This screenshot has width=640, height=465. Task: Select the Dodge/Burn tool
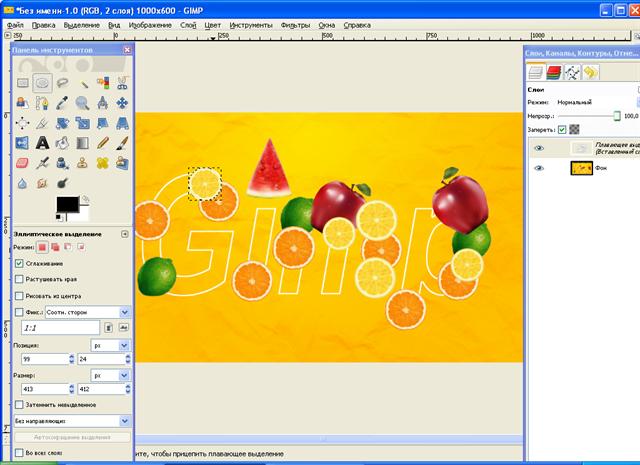(x=62, y=183)
